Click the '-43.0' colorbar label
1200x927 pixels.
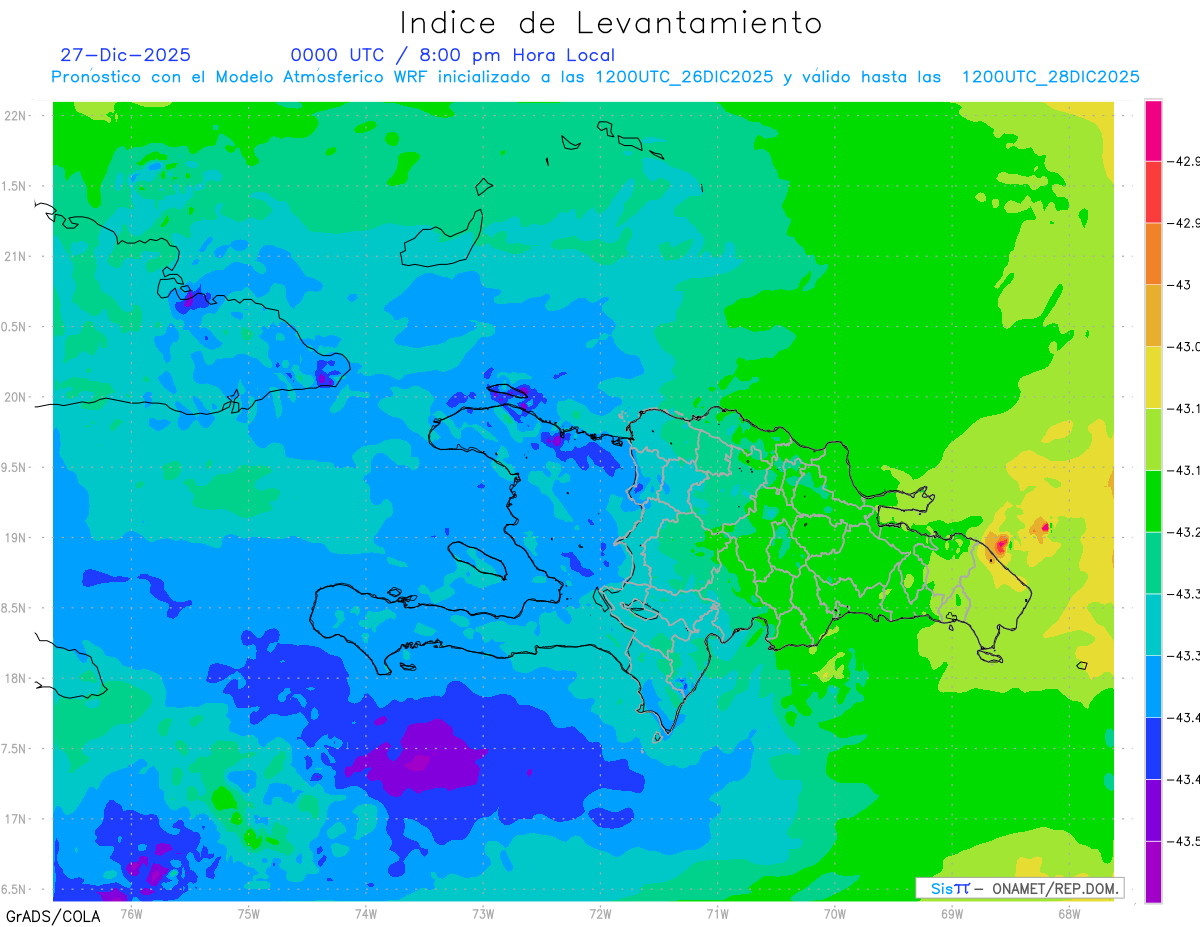pos(1184,347)
